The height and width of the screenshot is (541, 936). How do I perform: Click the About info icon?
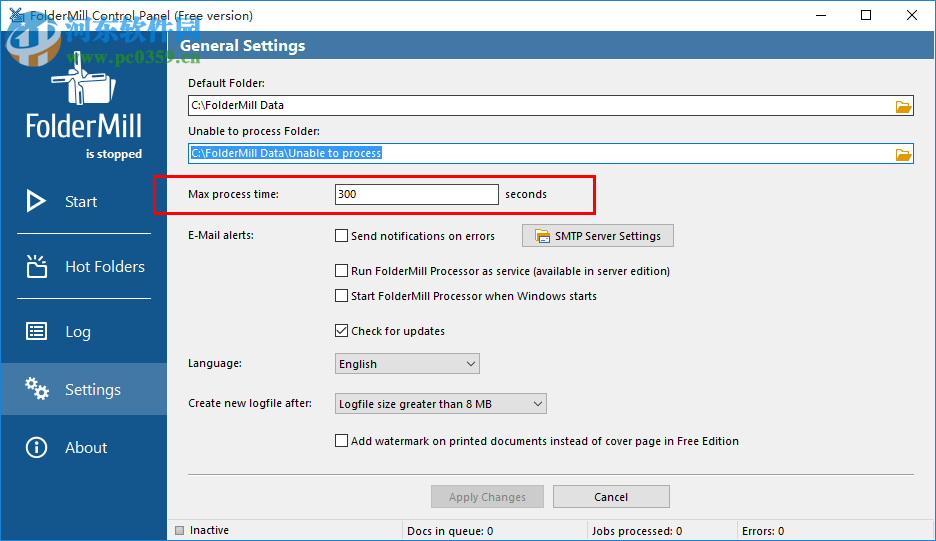(x=37, y=447)
